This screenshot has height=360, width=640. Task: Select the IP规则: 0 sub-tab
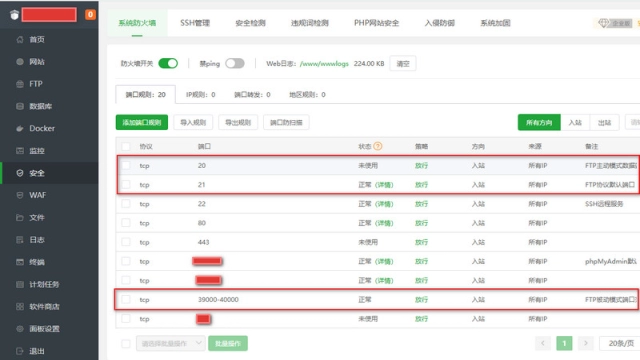click(201, 95)
